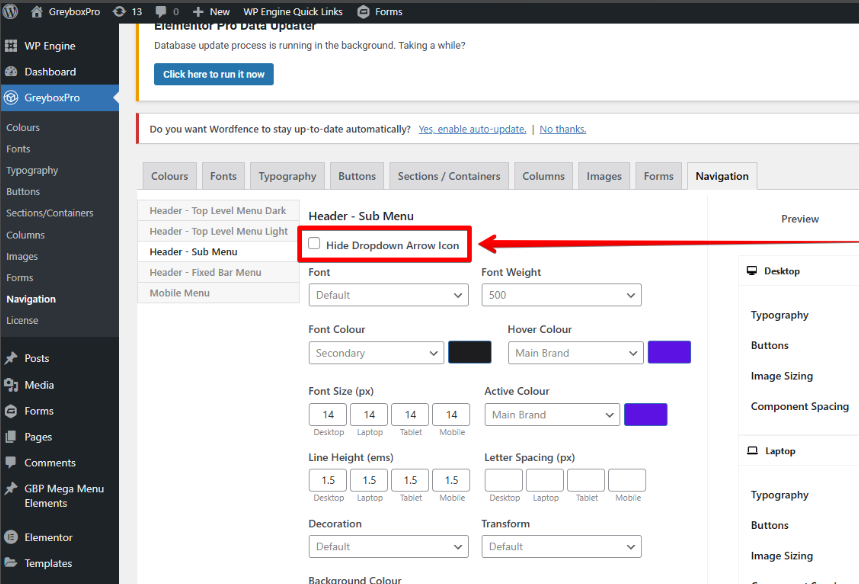859x584 pixels.
Task: Select Header - Top Level Menu Light
Action: point(218,231)
